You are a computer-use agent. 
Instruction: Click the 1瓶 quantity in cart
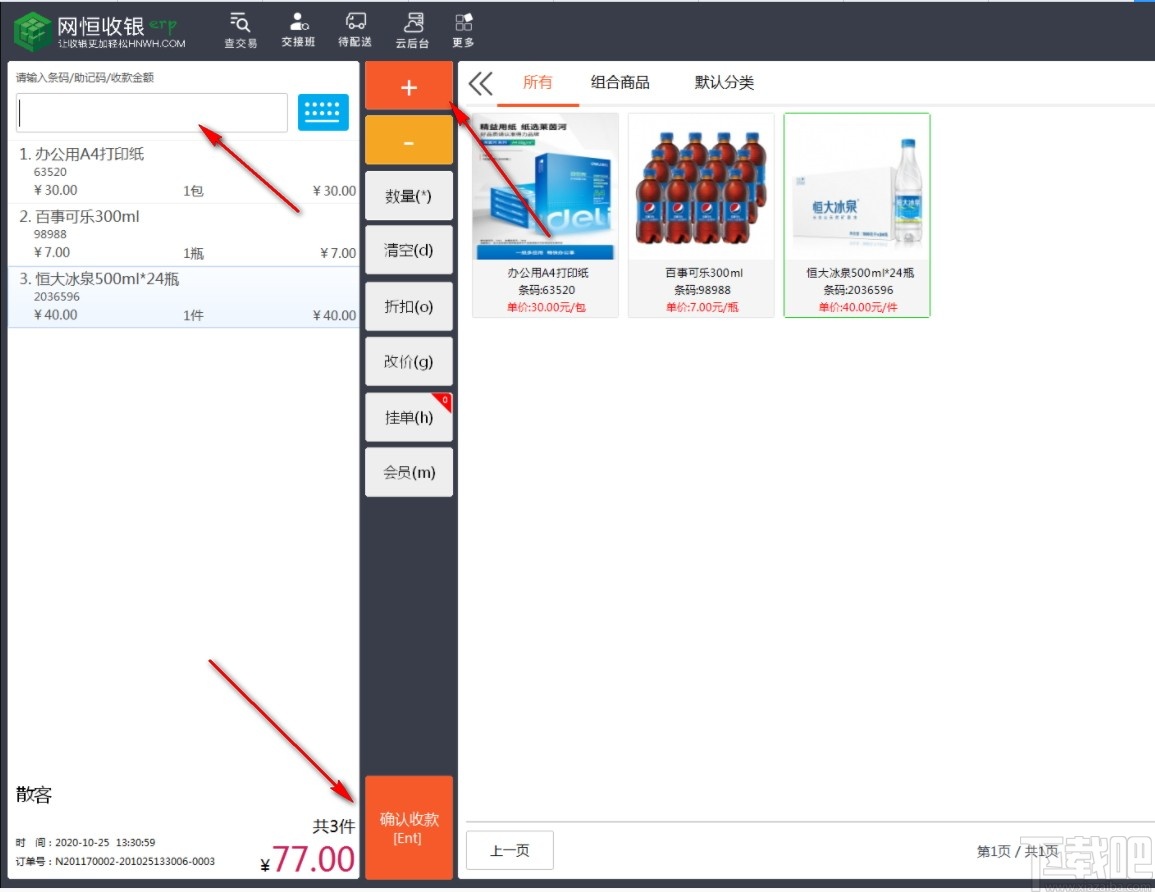pos(193,253)
